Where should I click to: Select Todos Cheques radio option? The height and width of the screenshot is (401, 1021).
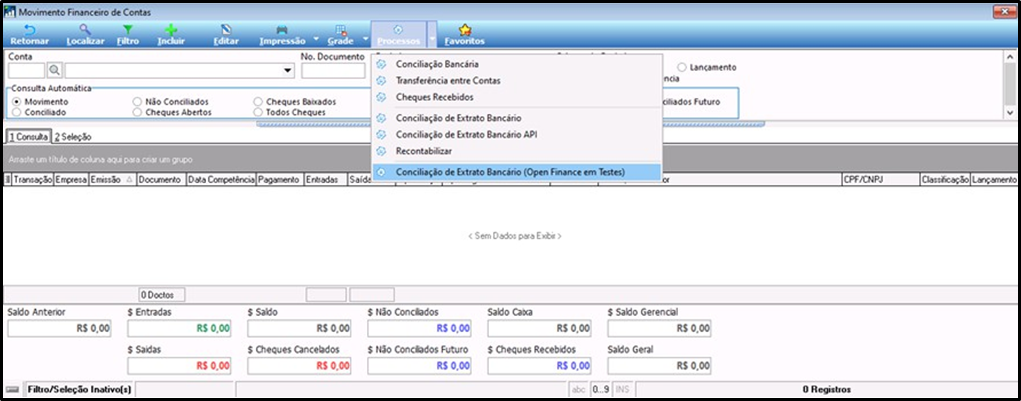click(x=258, y=113)
